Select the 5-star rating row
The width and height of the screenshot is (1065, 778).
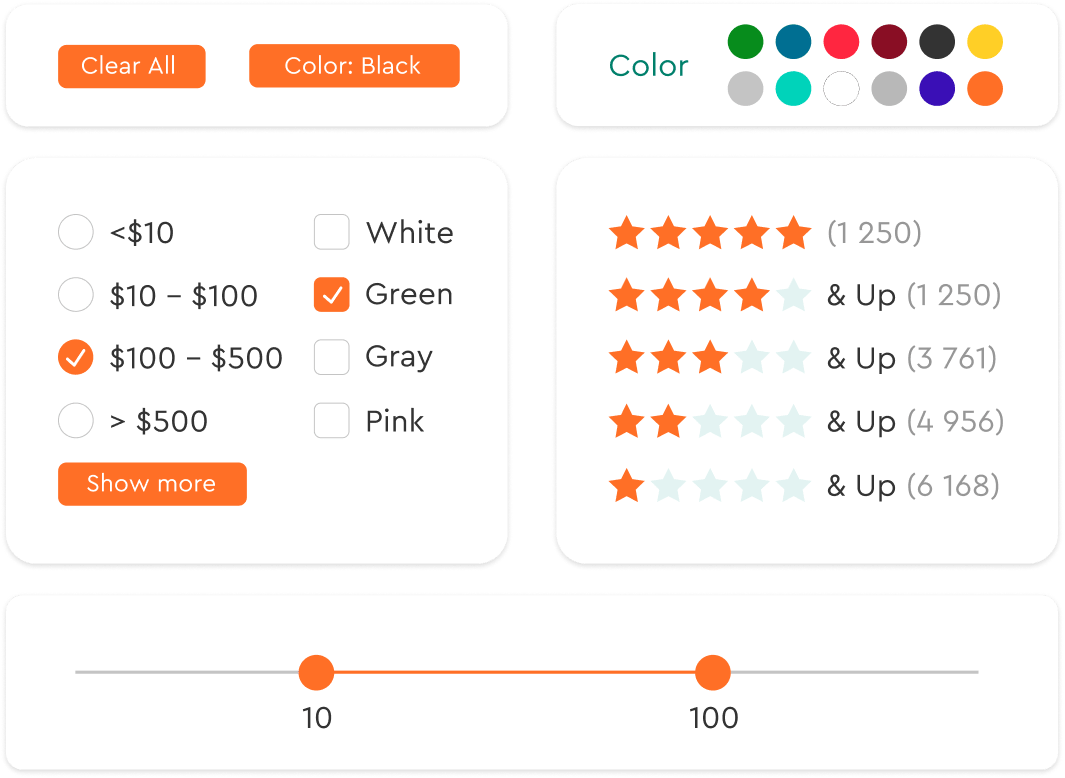710,233
